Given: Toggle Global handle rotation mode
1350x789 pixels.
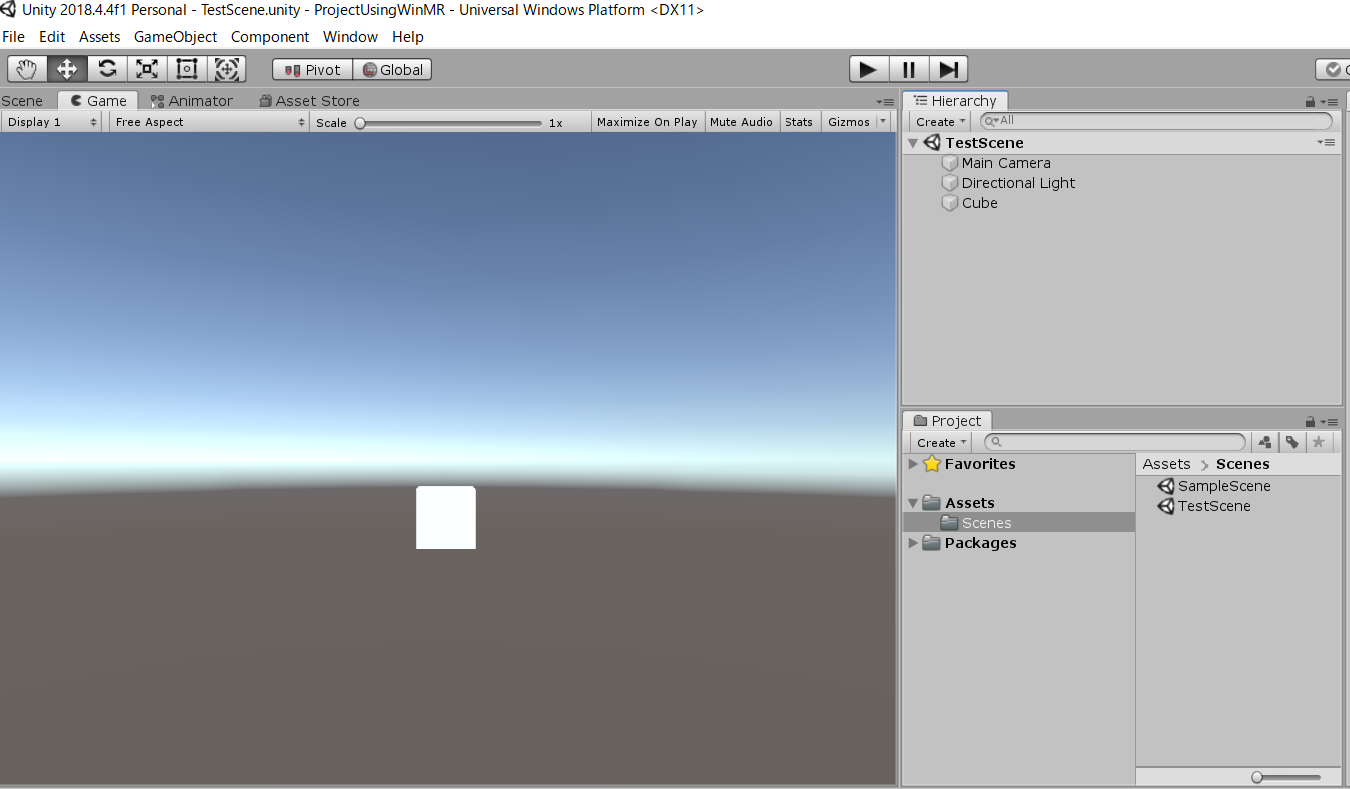Looking at the screenshot, I should tap(392, 69).
